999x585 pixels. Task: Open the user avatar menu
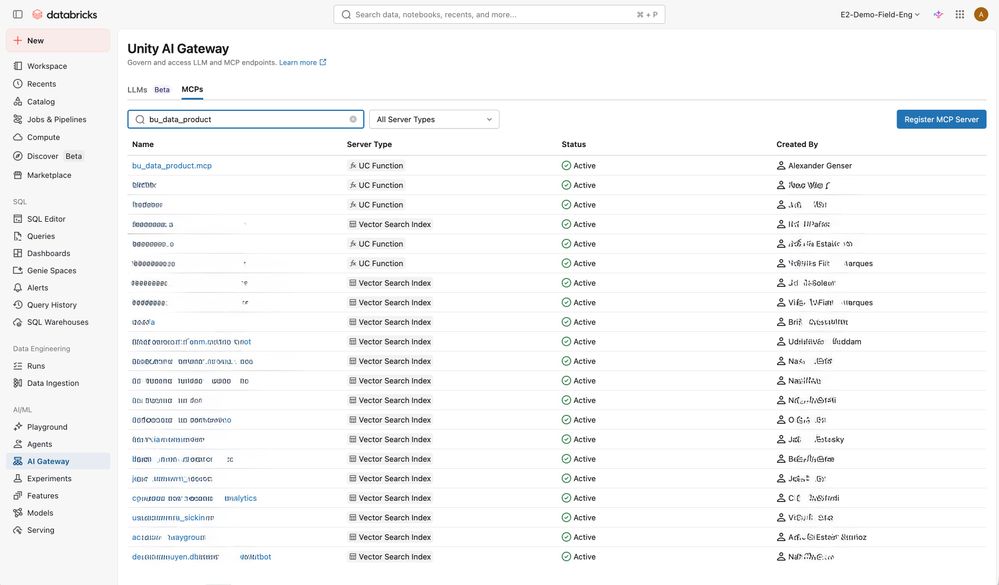coord(981,15)
